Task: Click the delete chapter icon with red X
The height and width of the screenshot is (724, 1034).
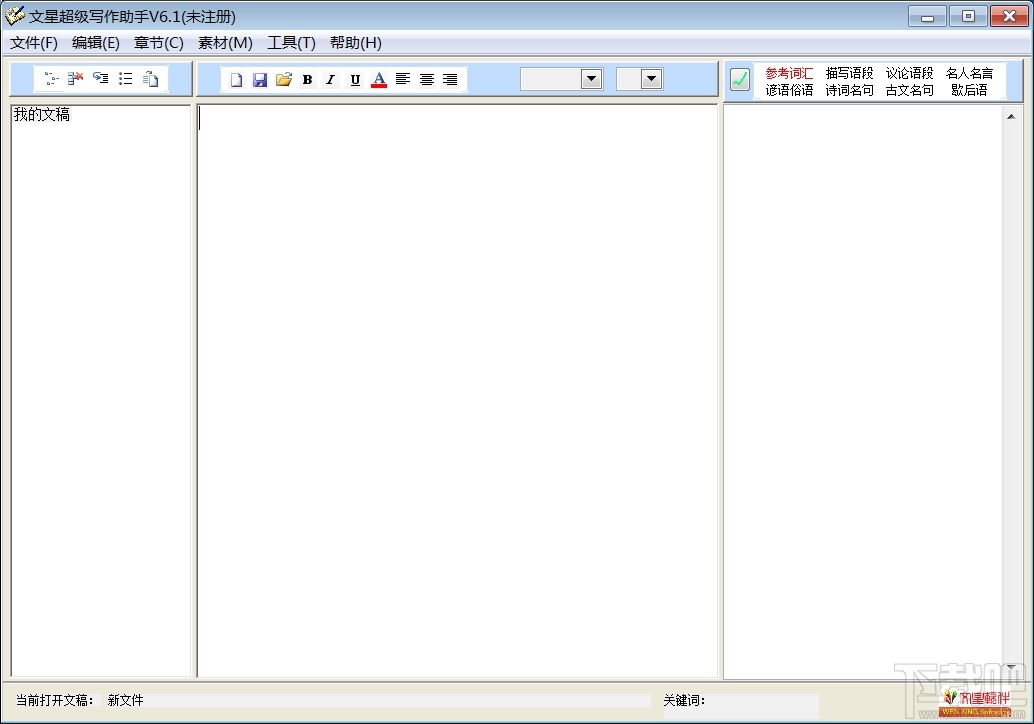Action: (76, 79)
